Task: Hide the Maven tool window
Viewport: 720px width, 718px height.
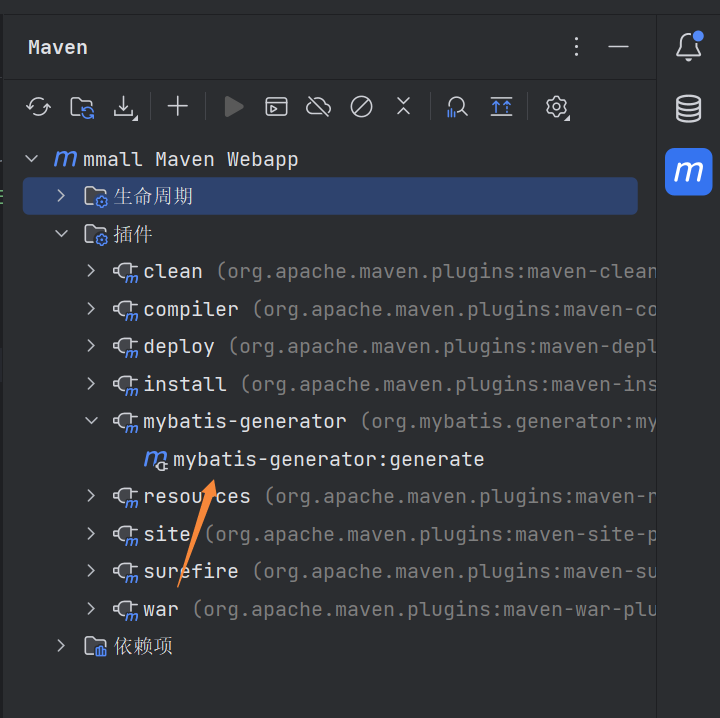Action: tap(618, 47)
